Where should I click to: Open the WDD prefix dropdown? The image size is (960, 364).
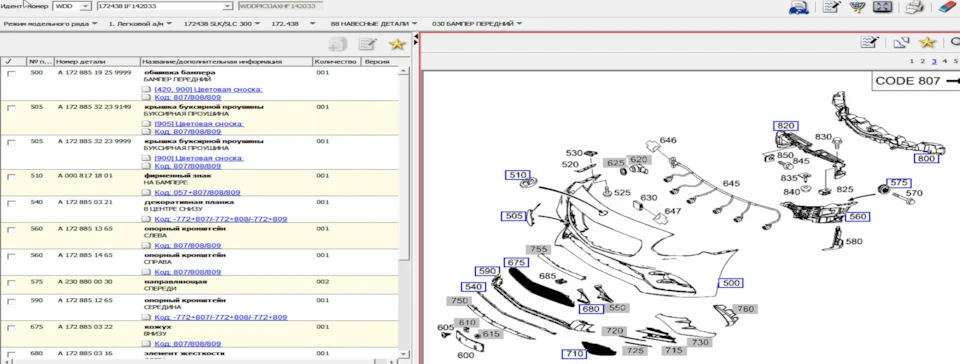(x=85, y=6)
